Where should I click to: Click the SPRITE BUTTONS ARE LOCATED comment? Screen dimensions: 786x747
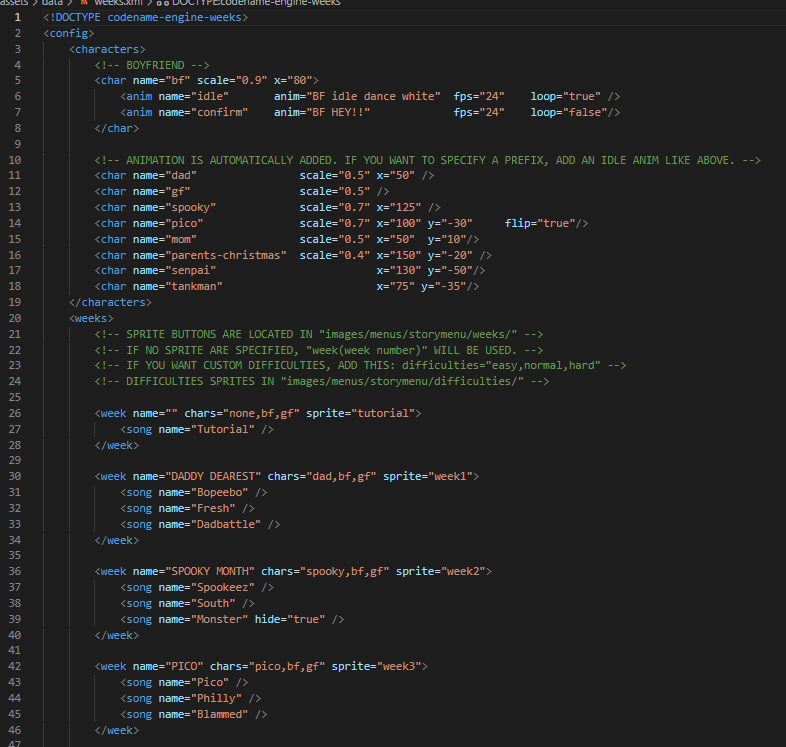click(x=319, y=334)
